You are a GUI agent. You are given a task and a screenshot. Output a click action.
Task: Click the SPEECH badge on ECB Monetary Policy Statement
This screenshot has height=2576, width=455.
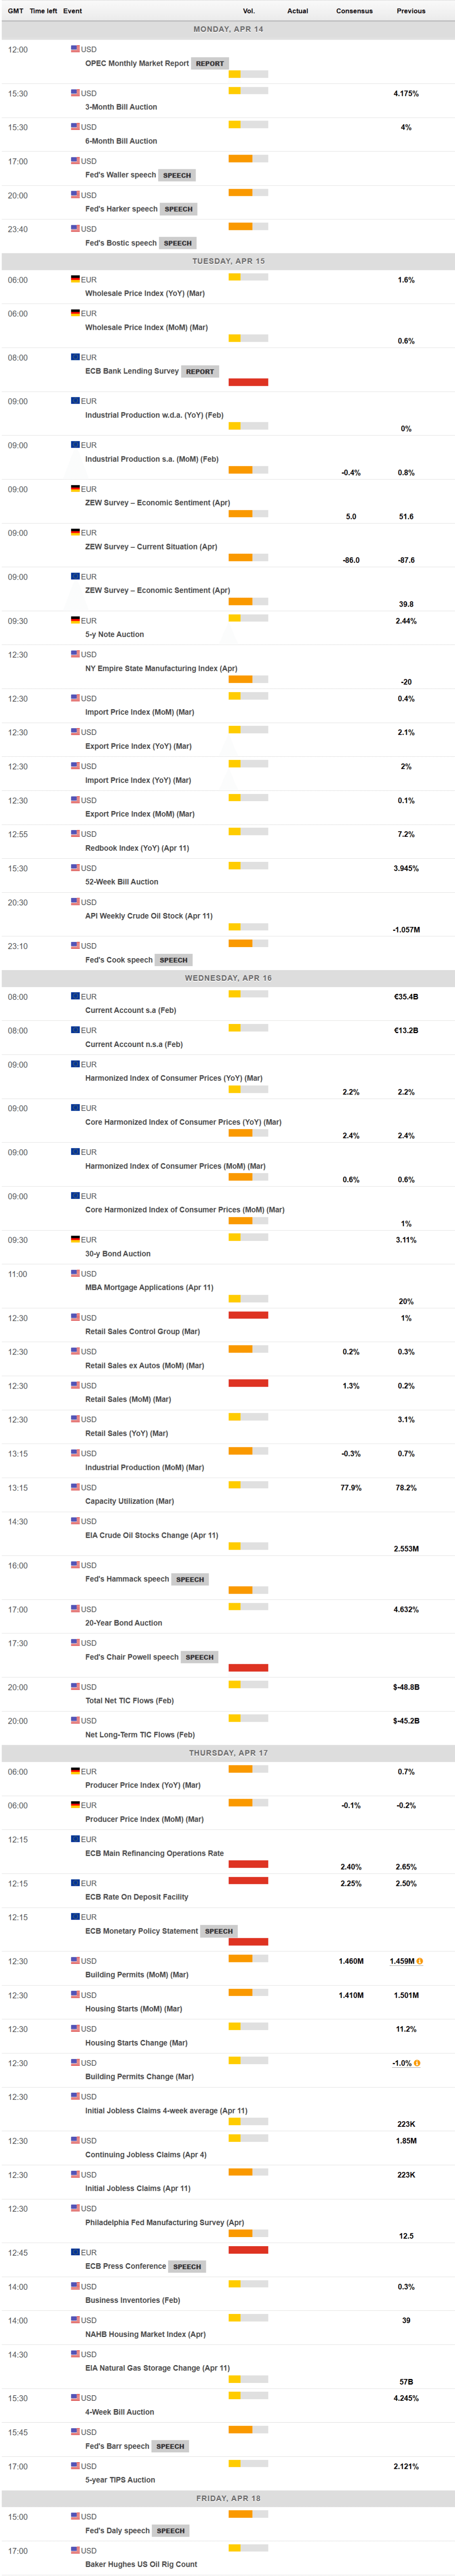(x=219, y=1931)
